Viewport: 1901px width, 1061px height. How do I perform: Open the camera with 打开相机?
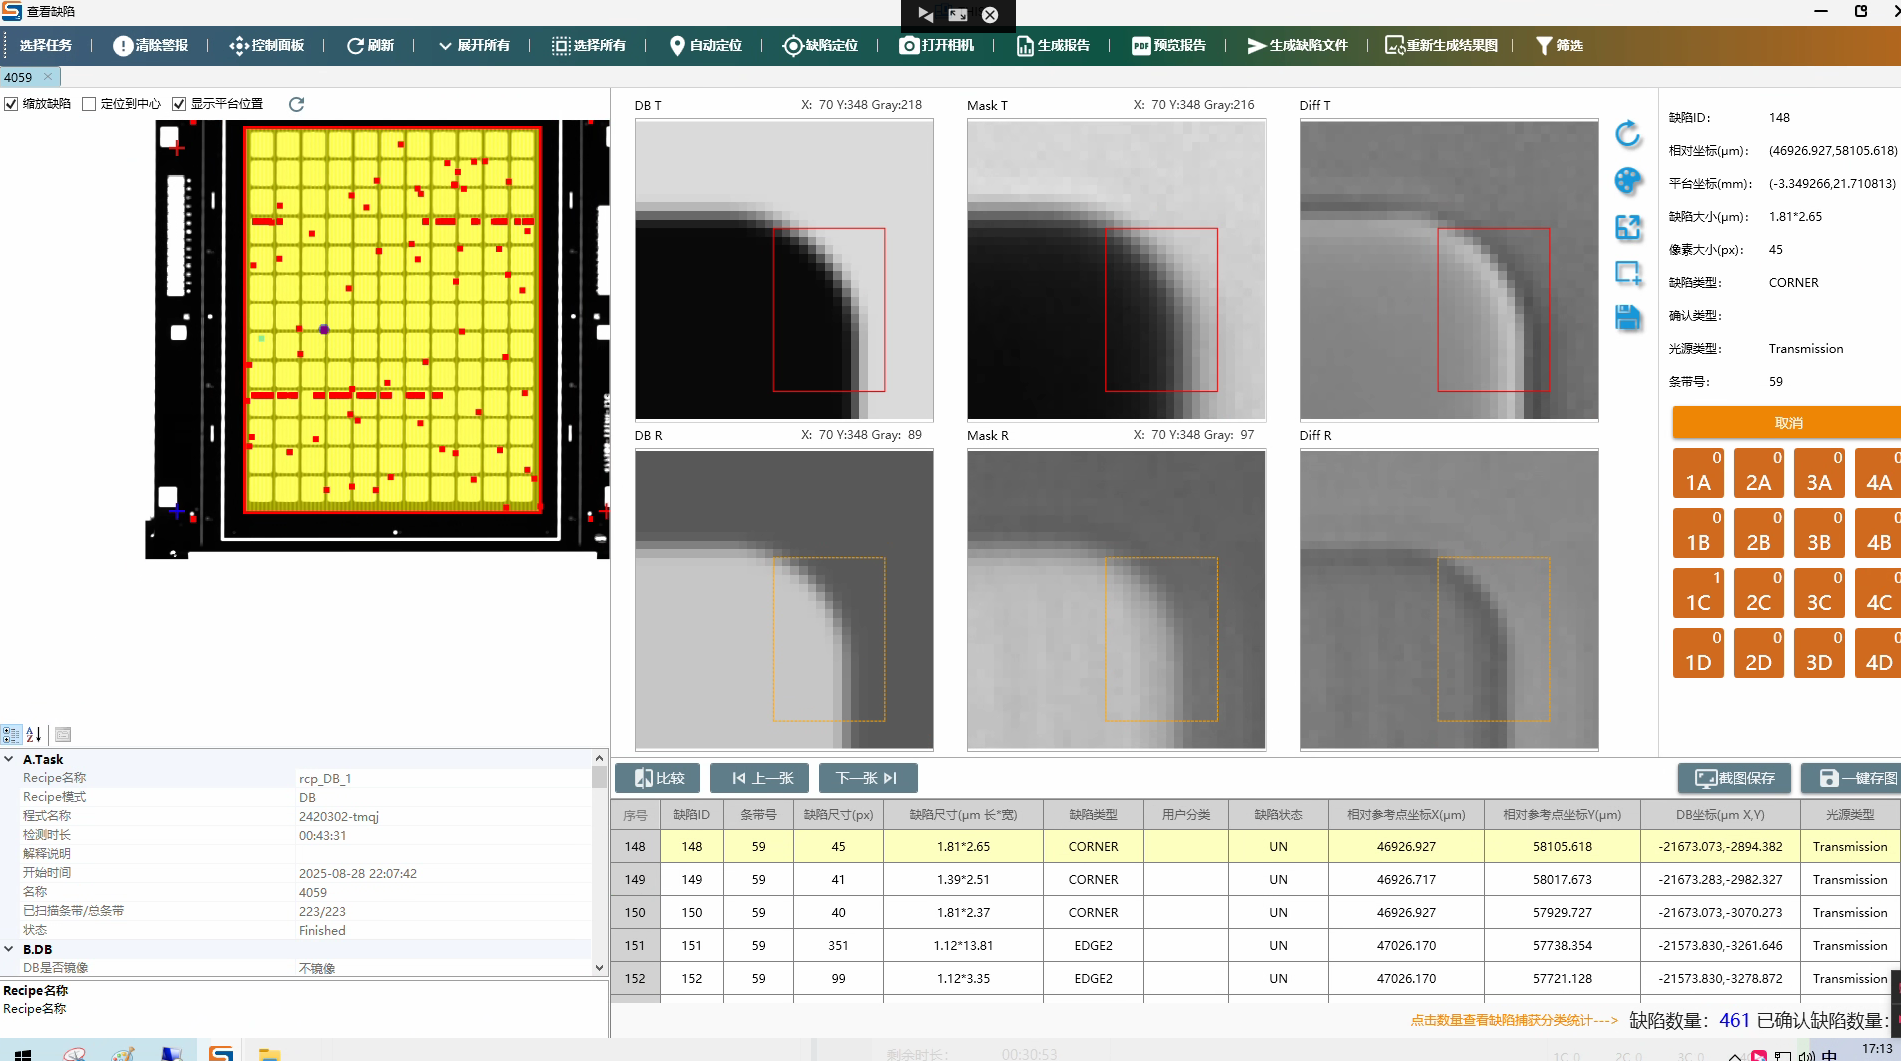936,46
